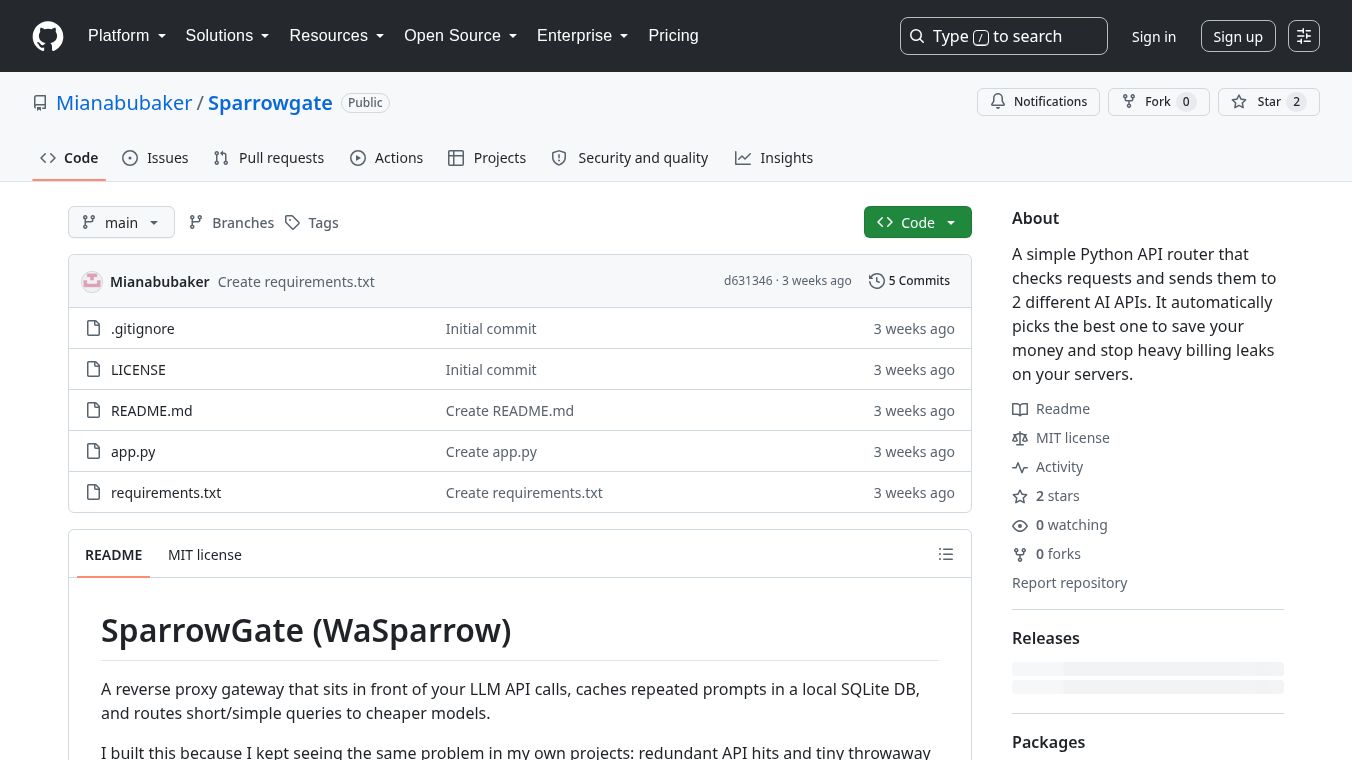Open the Sparrowgate repository name link
This screenshot has height=760, width=1352.
[270, 103]
